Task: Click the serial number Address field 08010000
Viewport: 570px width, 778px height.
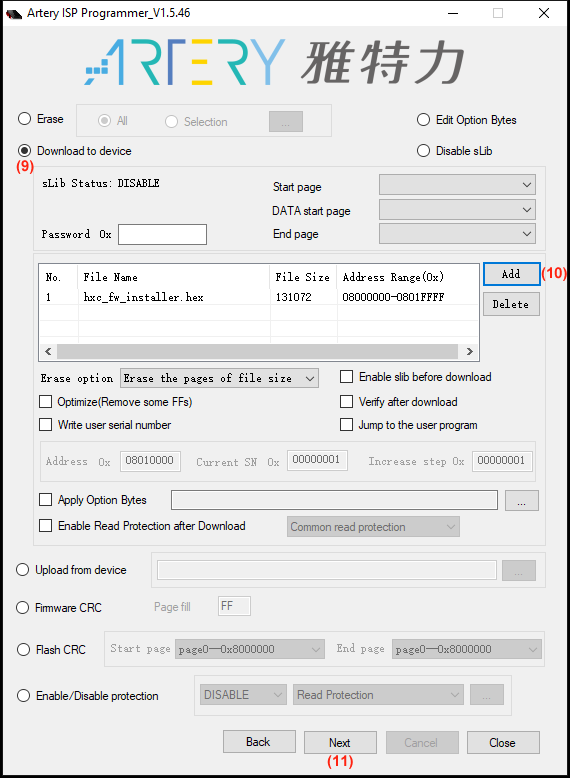Action: (150, 461)
